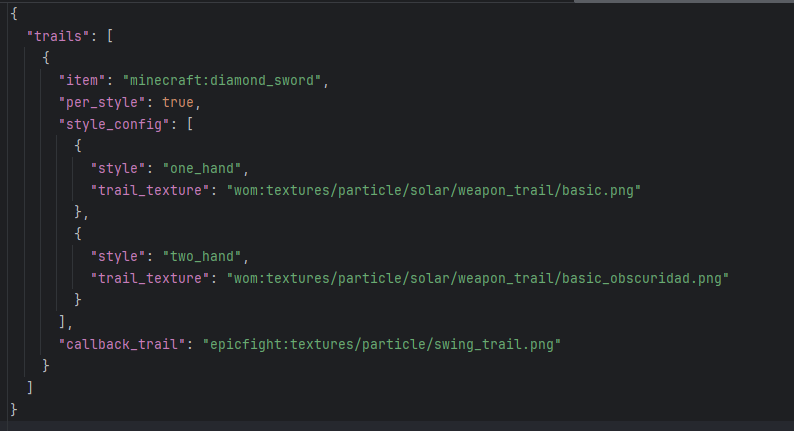Click the "two_hand" style value
Screen dimensions: 794x431
tap(202, 257)
